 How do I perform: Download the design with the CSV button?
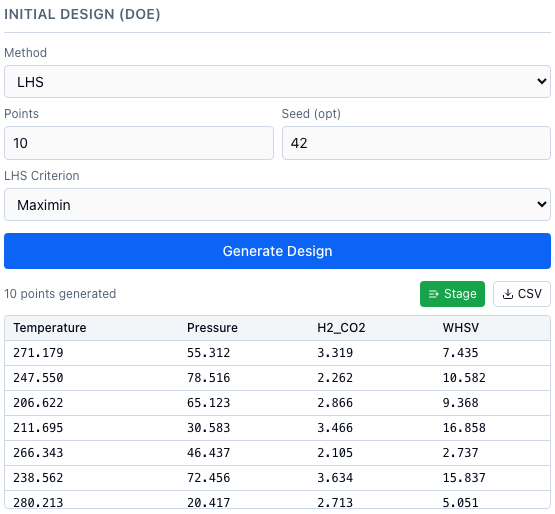coord(522,294)
